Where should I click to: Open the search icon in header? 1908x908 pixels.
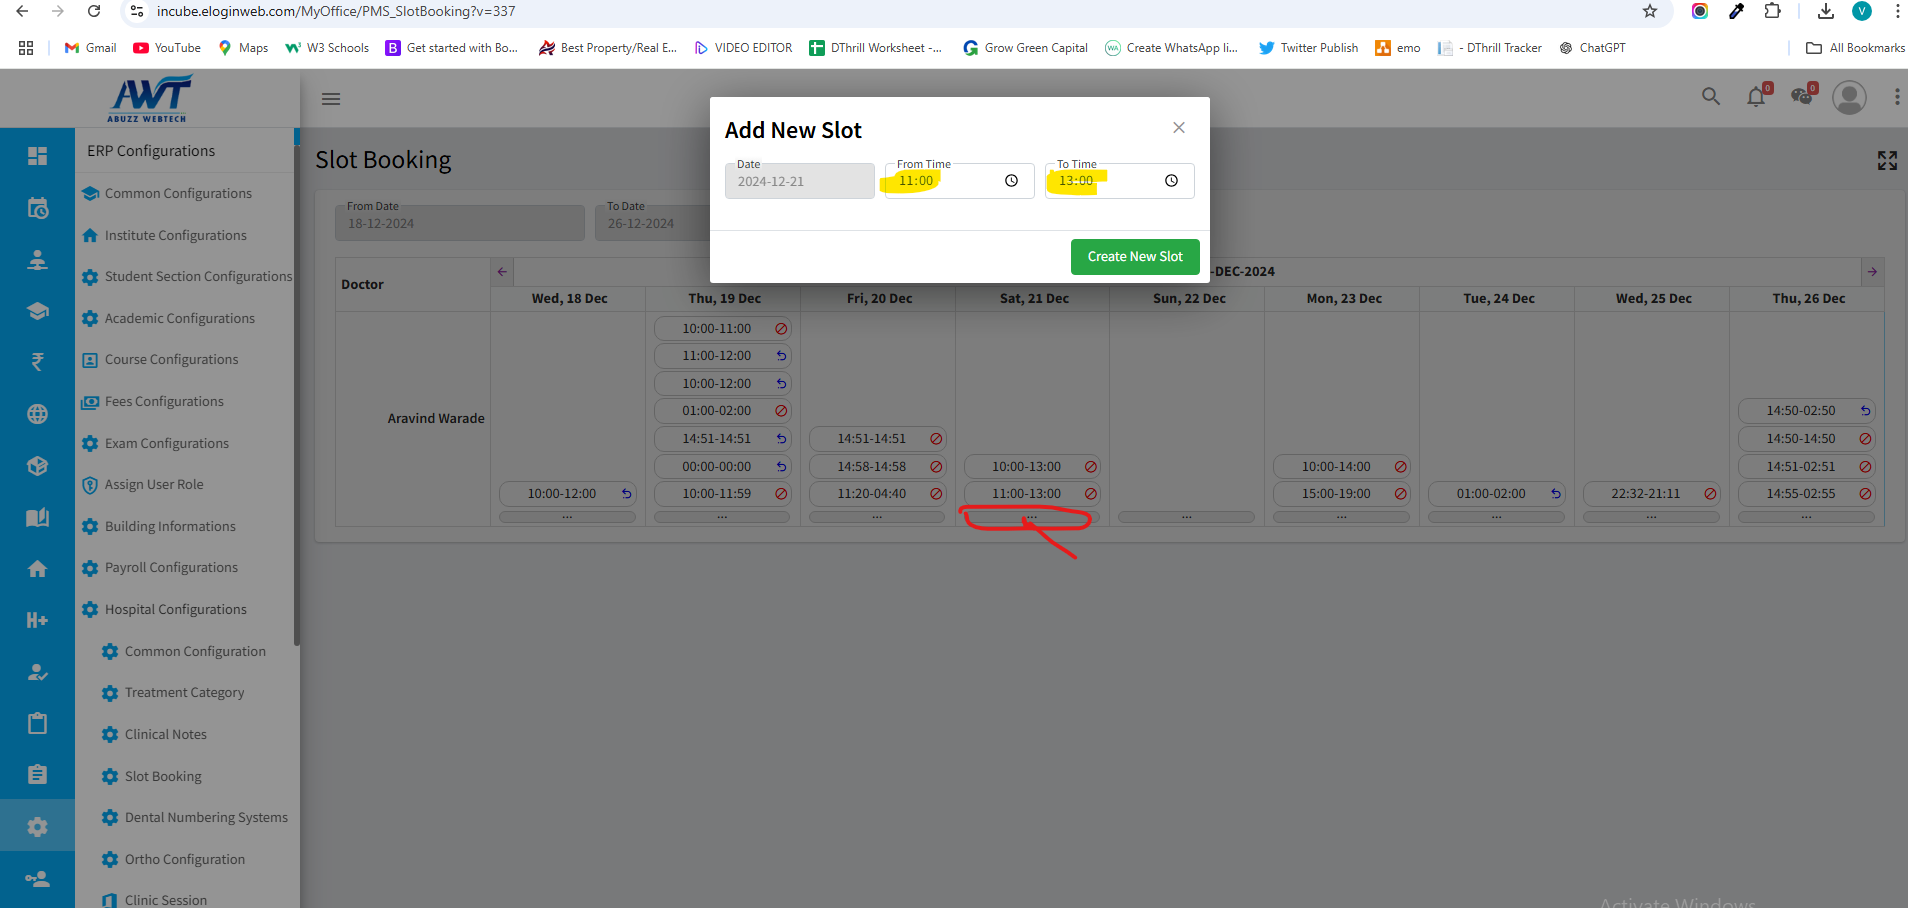(1711, 97)
